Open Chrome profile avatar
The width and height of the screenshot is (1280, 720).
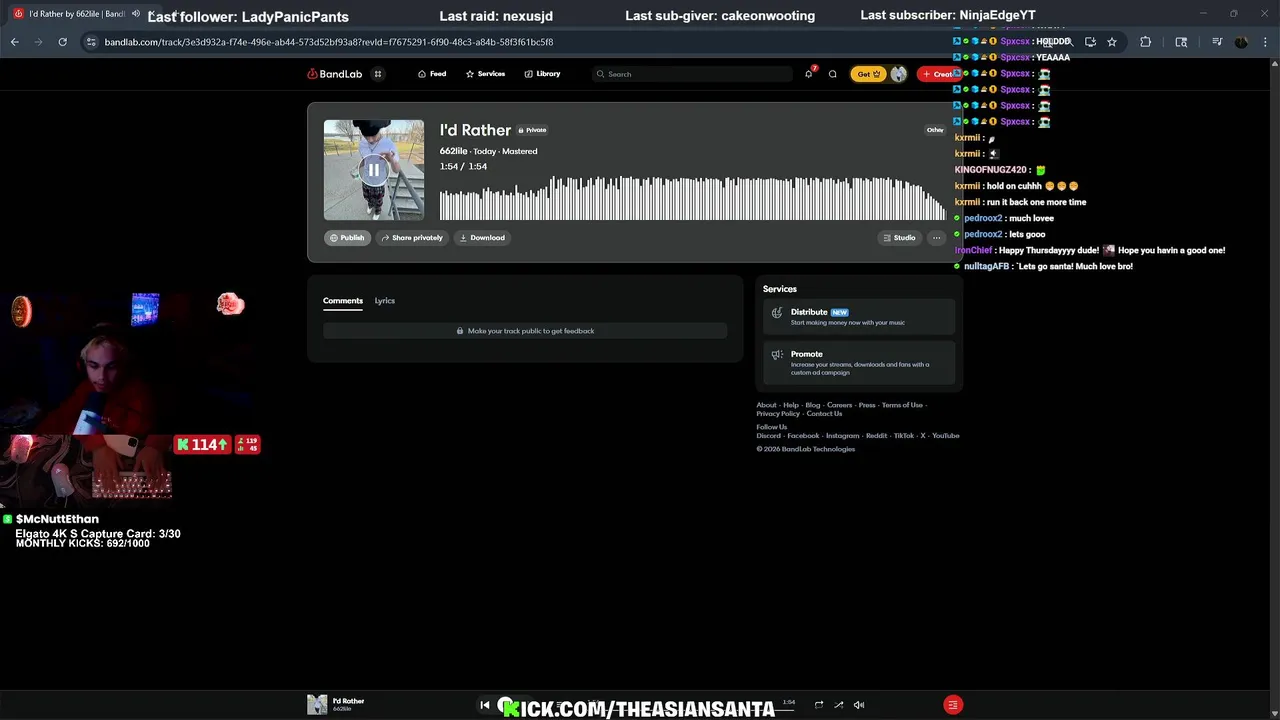point(1241,42)
